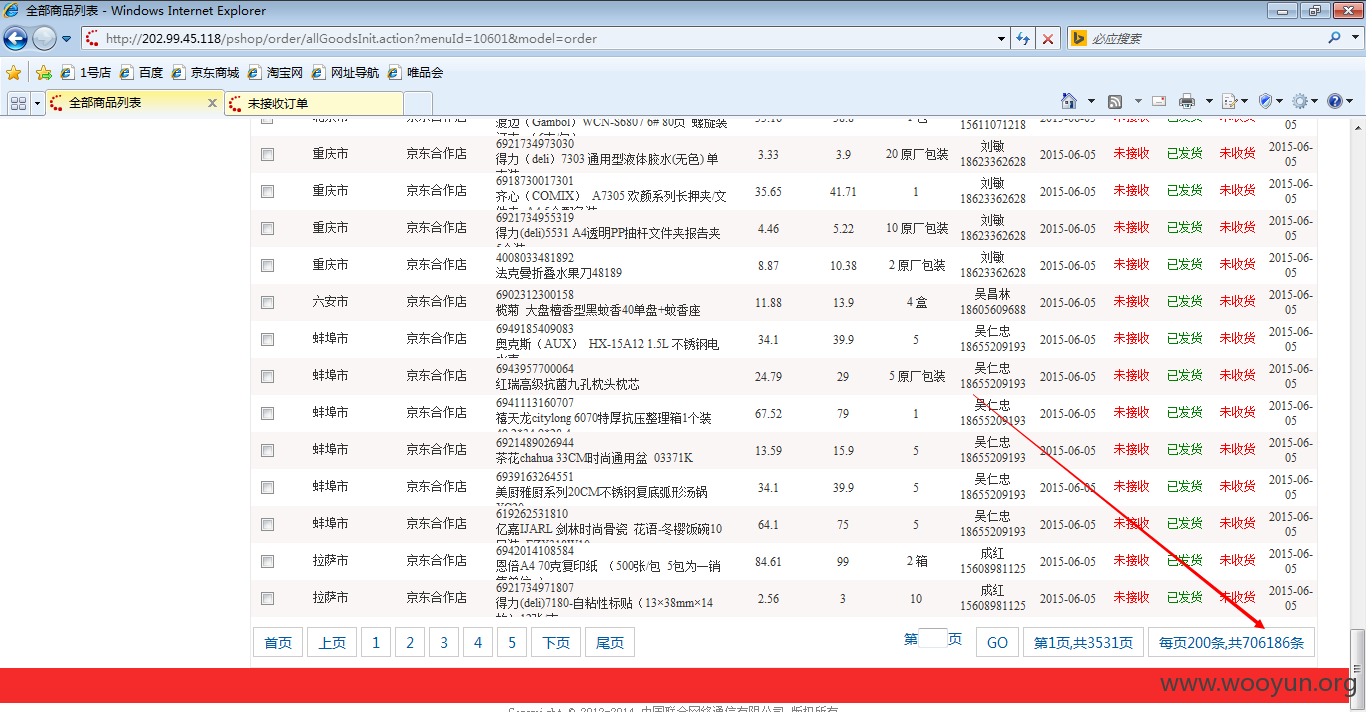Tick checkbox for 红瑞高级抗菌九孔枕头 row
The image size is (1366, 712).
pyautogui.click(x=267, y=376)
